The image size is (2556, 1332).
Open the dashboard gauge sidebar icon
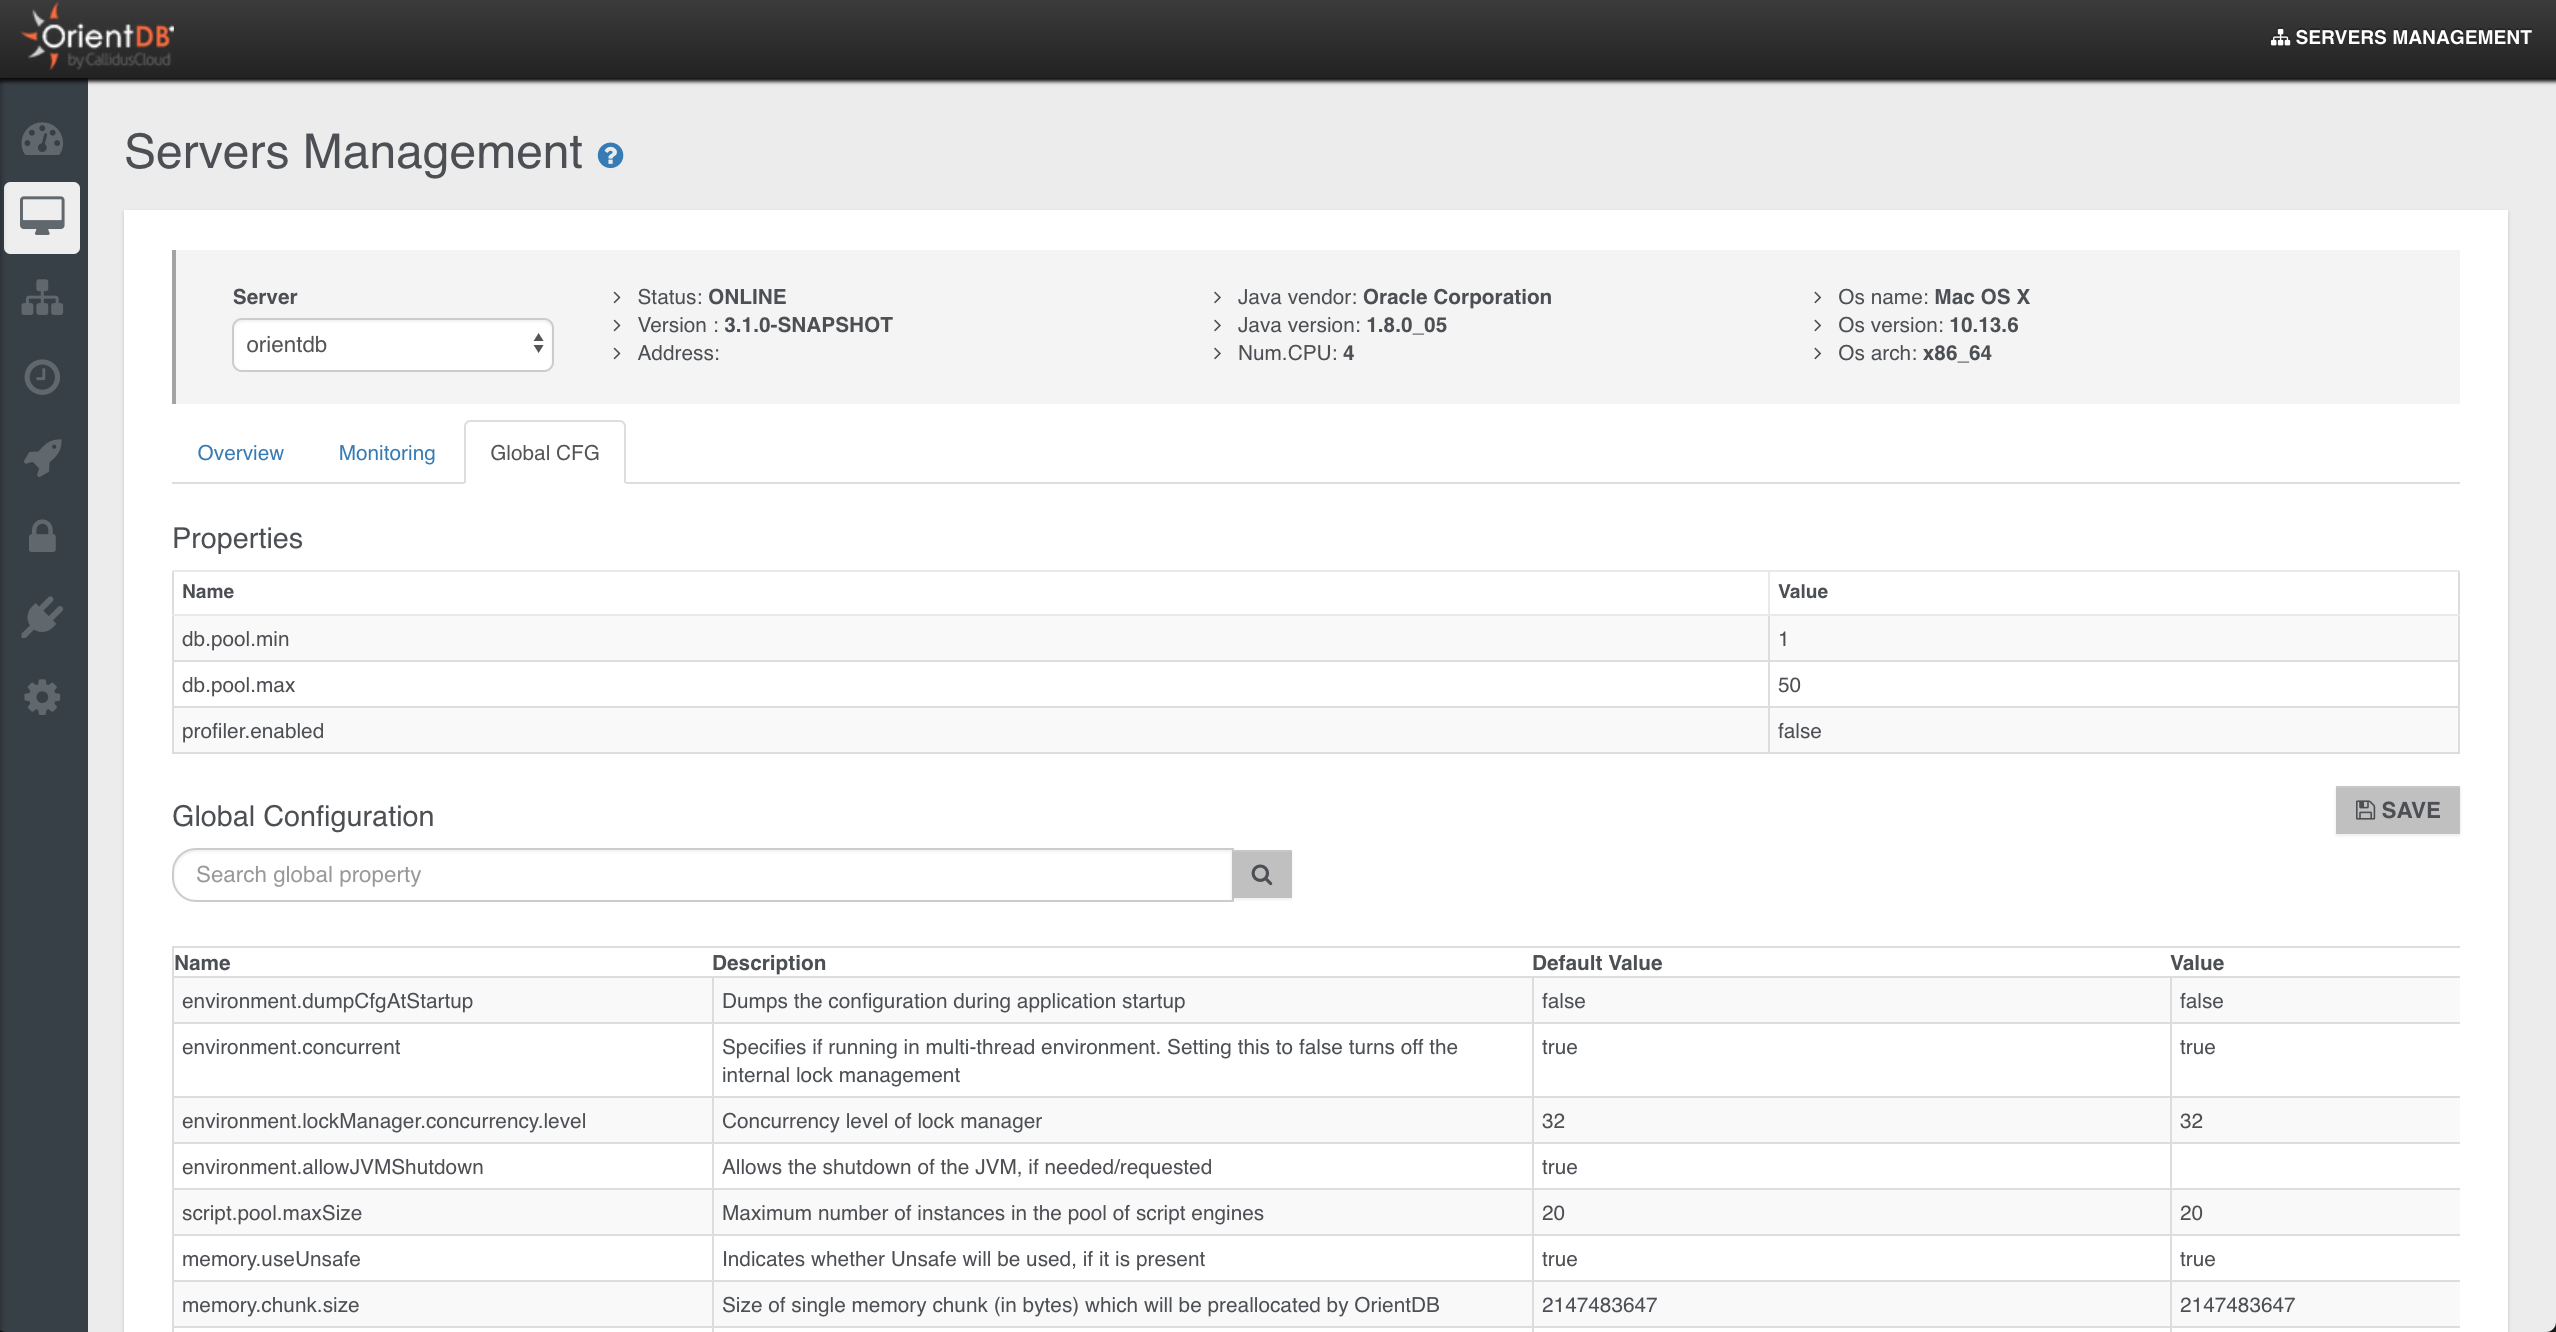pyautogui.click(x=42, y=140)
